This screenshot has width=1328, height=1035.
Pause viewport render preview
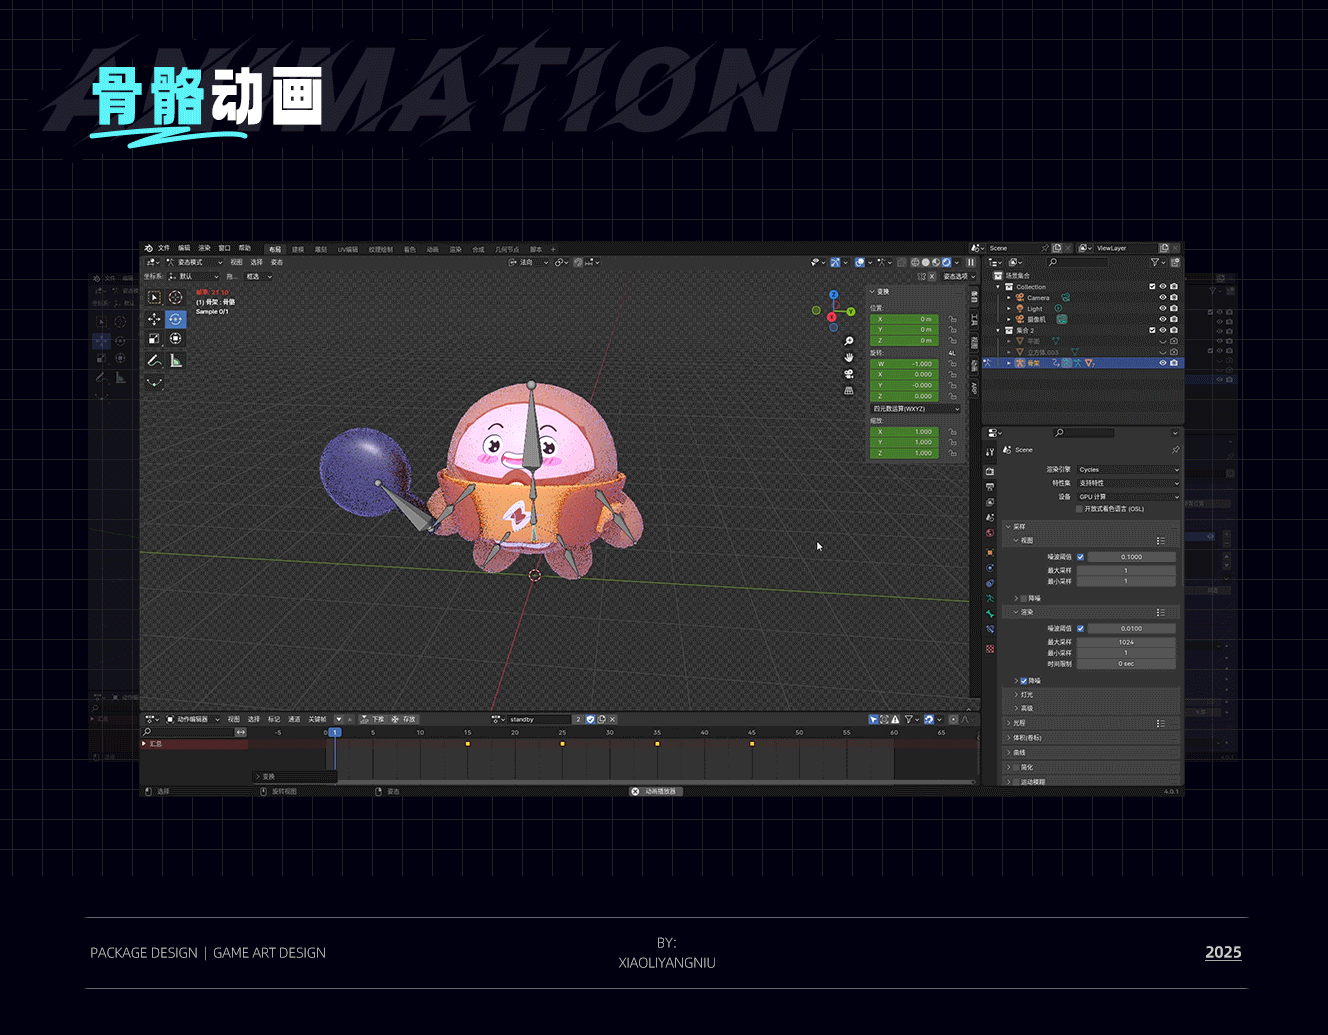click(x=970, y=263)
